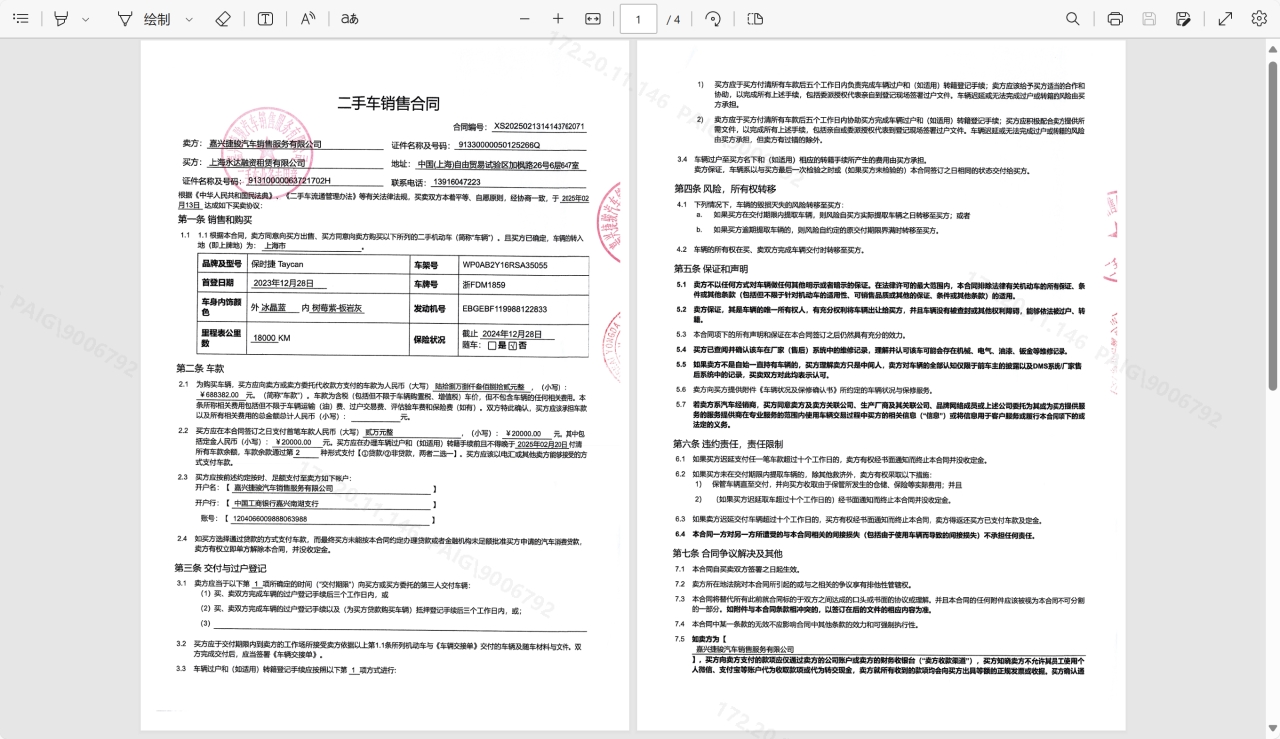Click the heading 第一条 销售和购买
The height and width of the screenshot is (739, 1280).
pyautogui.click(x=215, y=219)
